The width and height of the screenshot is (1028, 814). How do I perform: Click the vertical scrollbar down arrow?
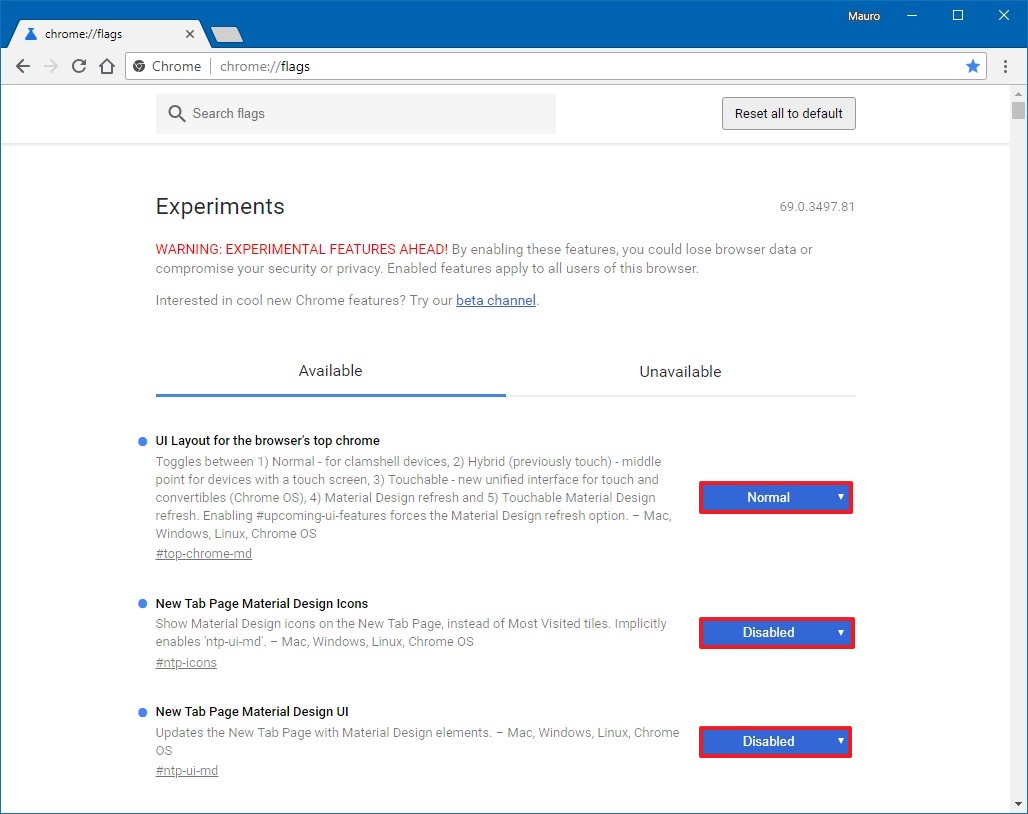pyautogui.click(x=1019, y=805)
